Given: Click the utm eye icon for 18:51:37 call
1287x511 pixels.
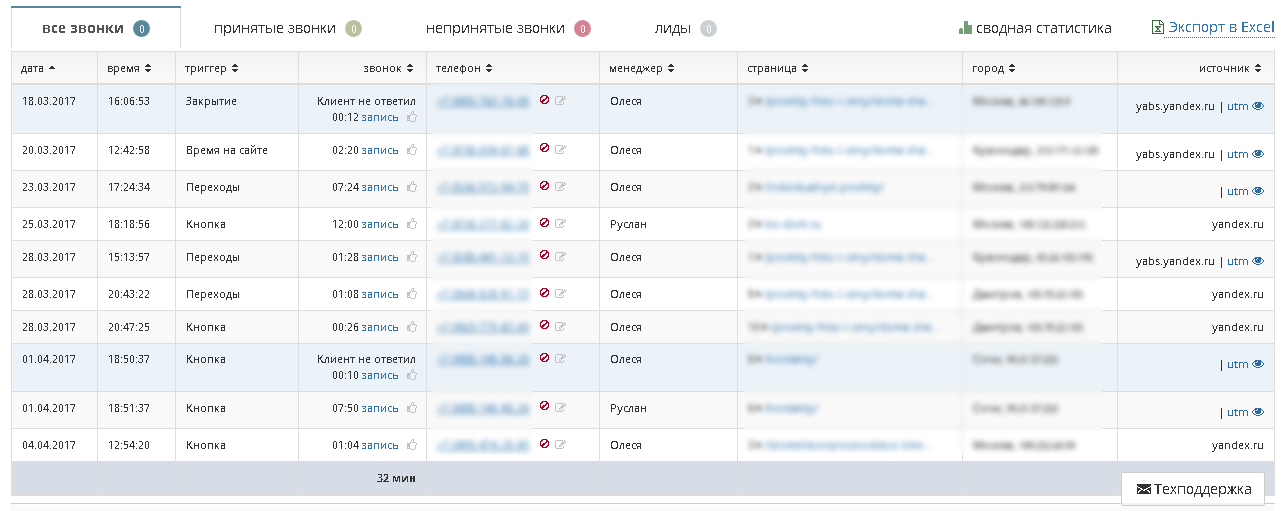Looking at the screenshot, I should point(1258,412).
